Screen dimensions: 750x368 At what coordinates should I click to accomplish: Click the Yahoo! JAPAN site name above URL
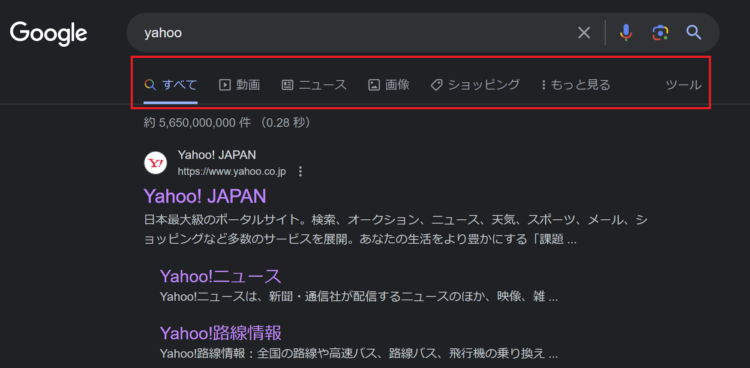click(x=217, y=155)
